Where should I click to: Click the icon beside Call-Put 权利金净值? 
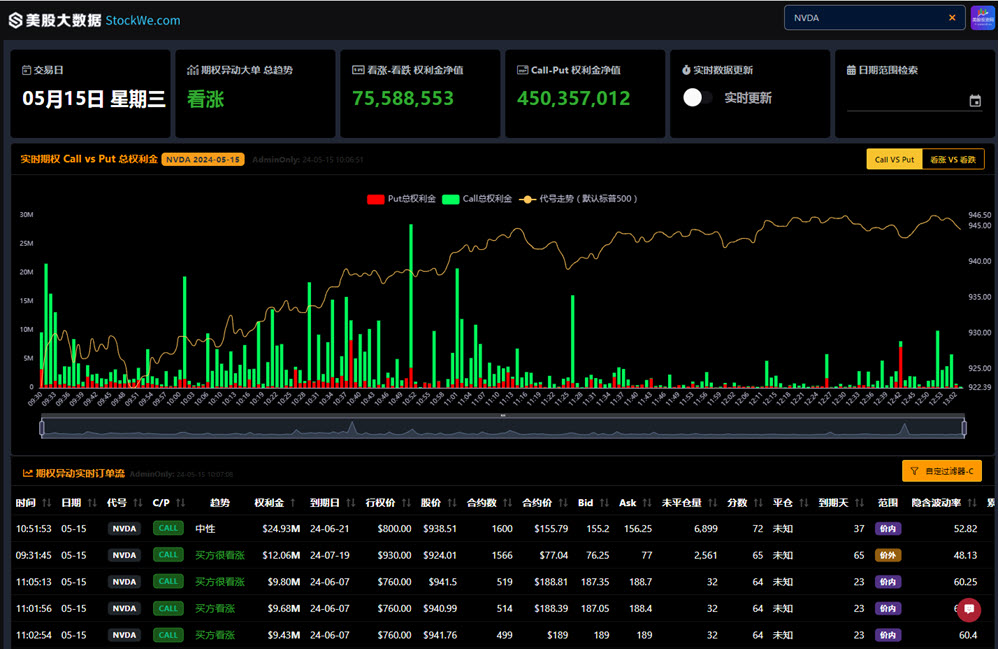tap(522, 70)
